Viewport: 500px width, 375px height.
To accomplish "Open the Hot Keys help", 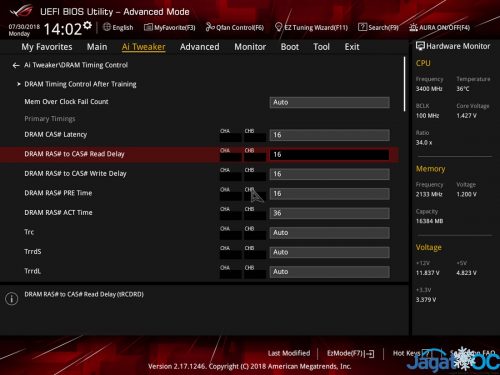I will (412, 353).
